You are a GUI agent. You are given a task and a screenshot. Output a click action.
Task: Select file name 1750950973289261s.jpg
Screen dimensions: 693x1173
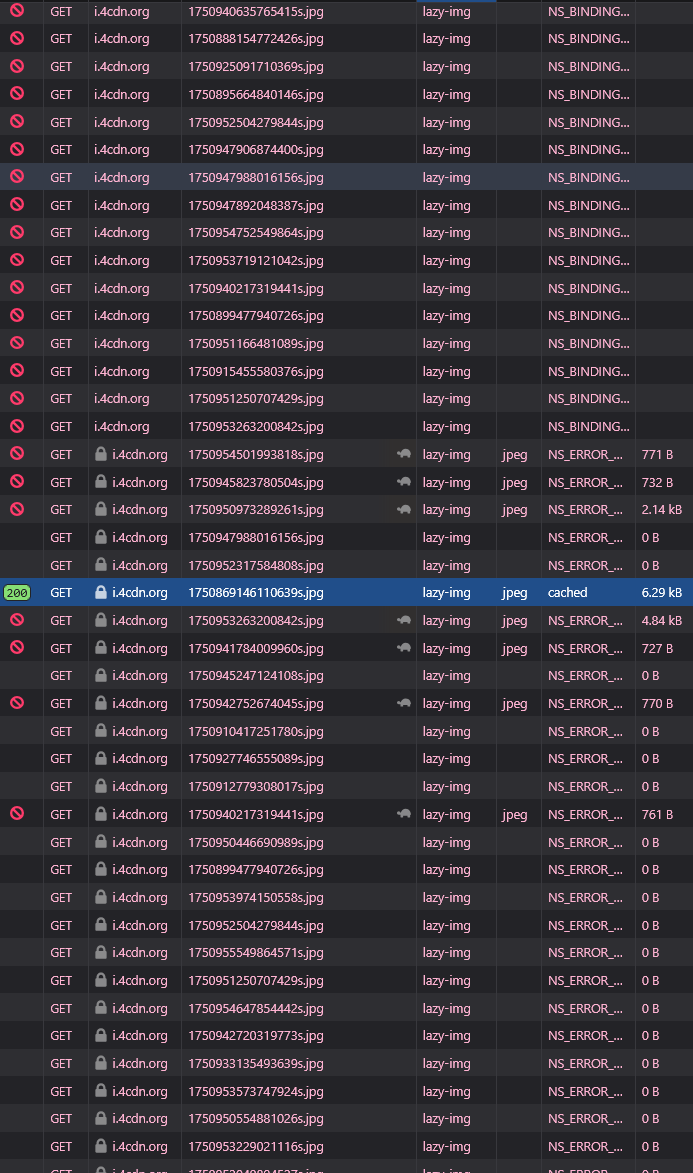(x=256, y=509)
